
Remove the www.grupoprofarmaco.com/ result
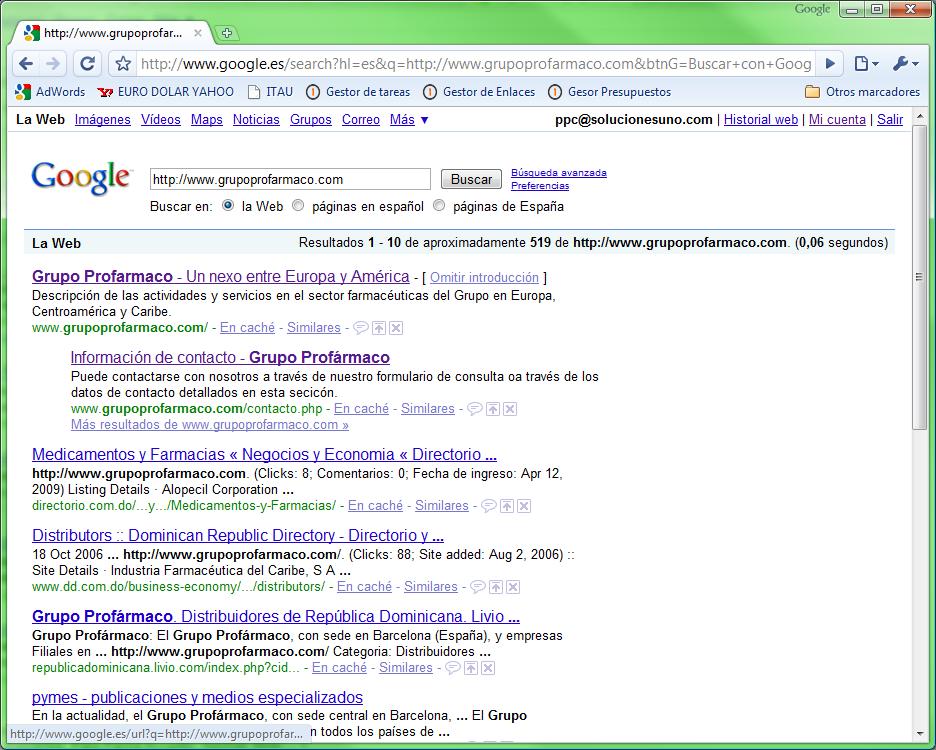[x=396, y=328]
